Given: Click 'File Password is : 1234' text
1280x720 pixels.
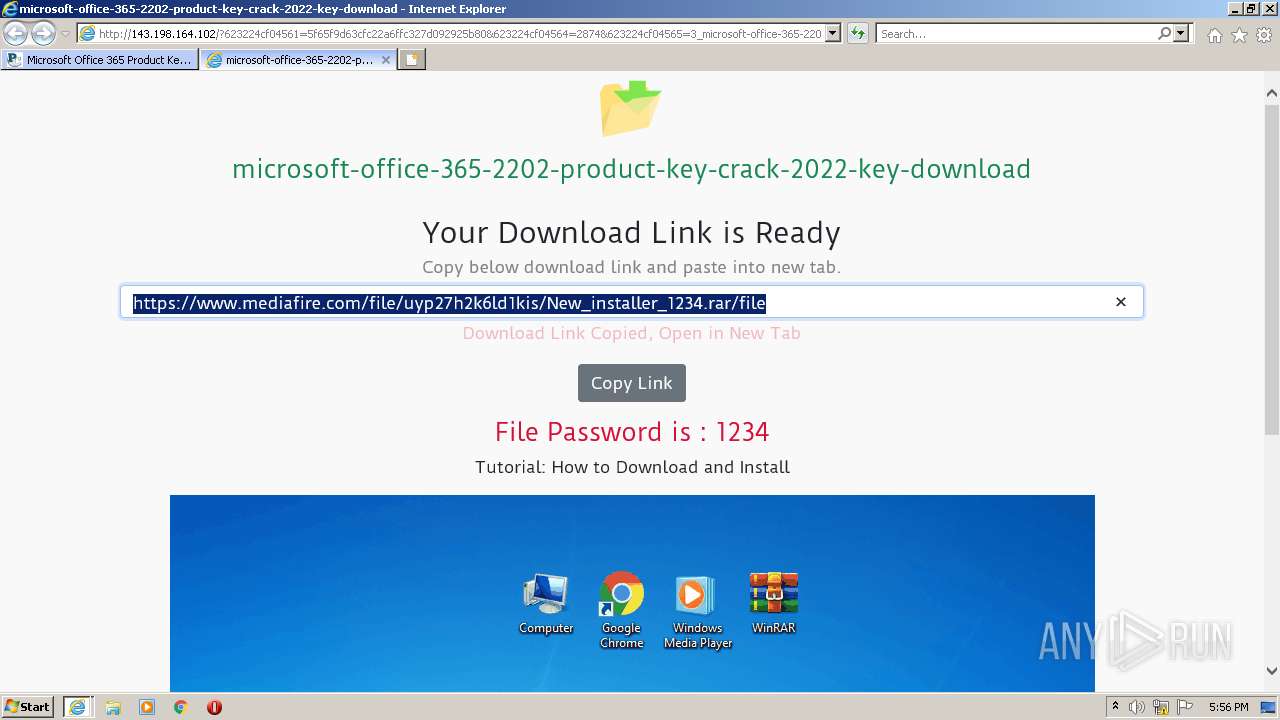Looking at the screenshot, I should pos(632,432).
